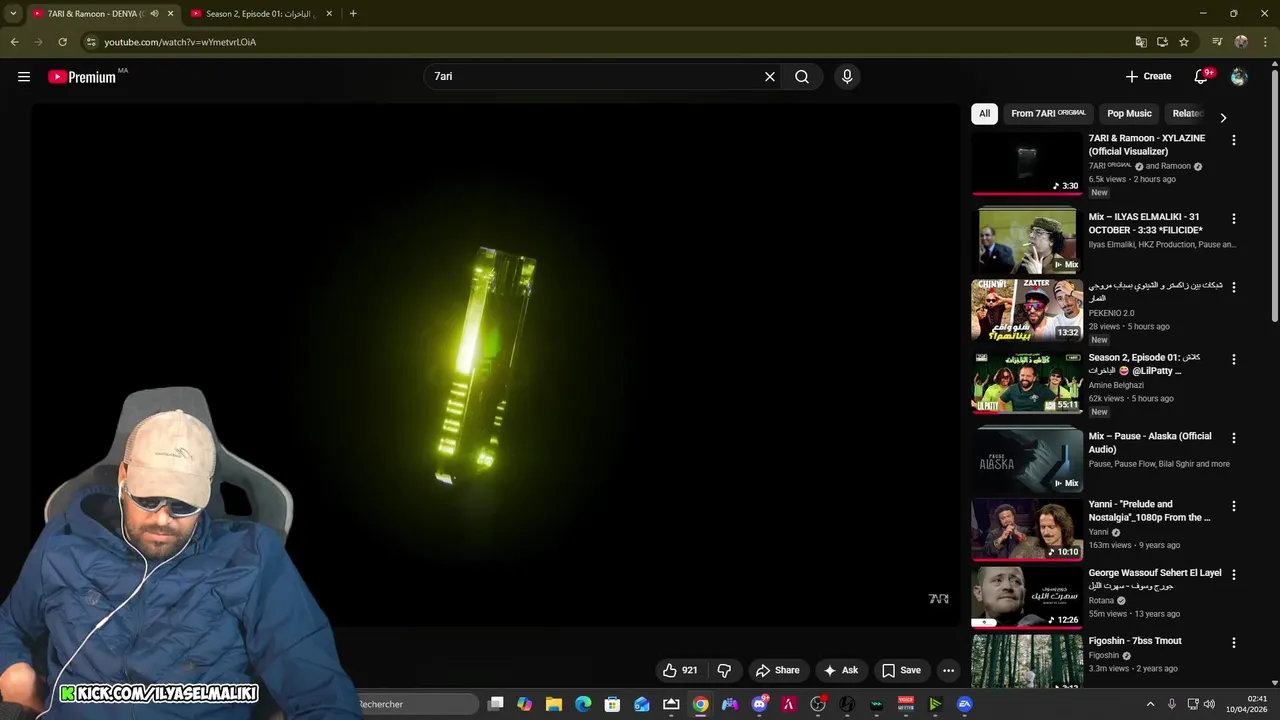Open options menu for PEKENIO 2.0 video

pos(1233,287)
